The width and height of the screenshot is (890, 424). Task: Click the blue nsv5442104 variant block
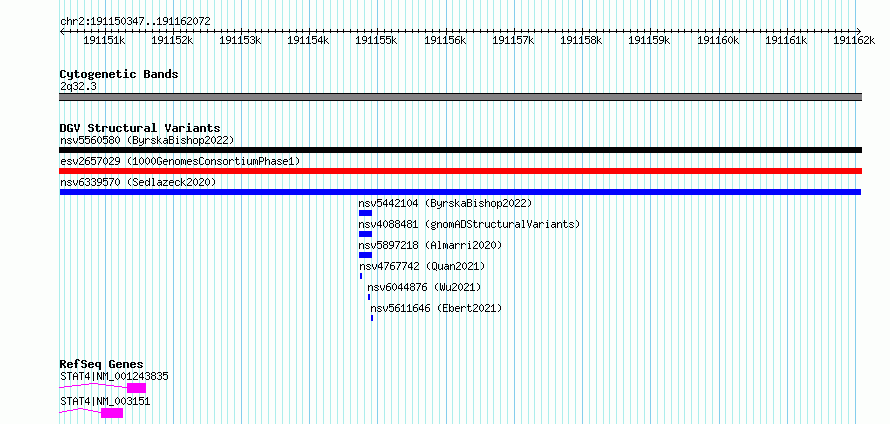[366, 213]
